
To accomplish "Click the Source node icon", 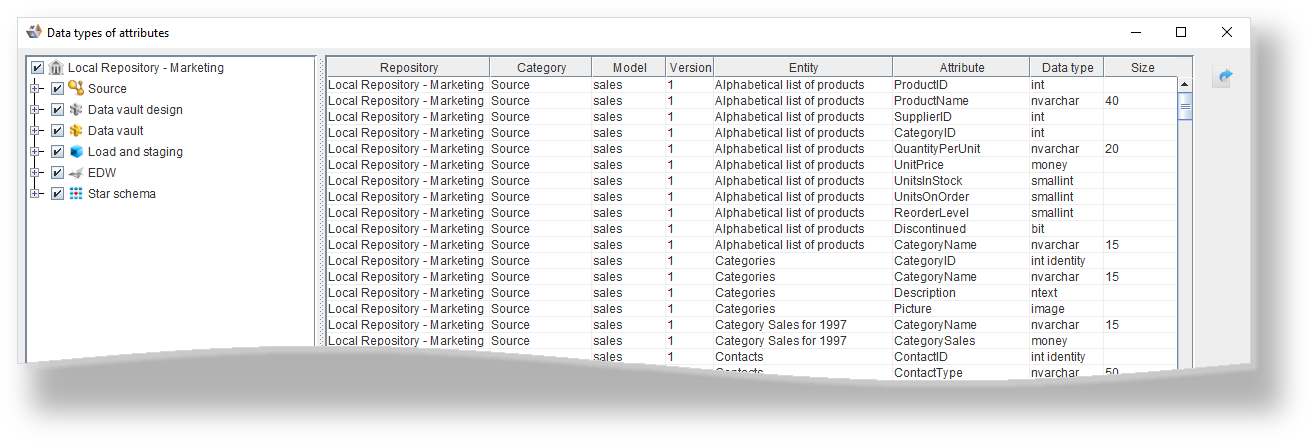I will coord(76,89).
